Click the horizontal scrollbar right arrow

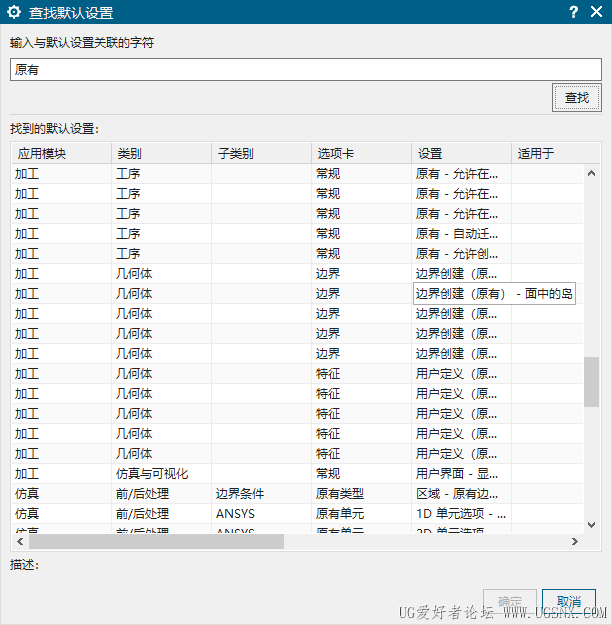(x=574, y=541)
